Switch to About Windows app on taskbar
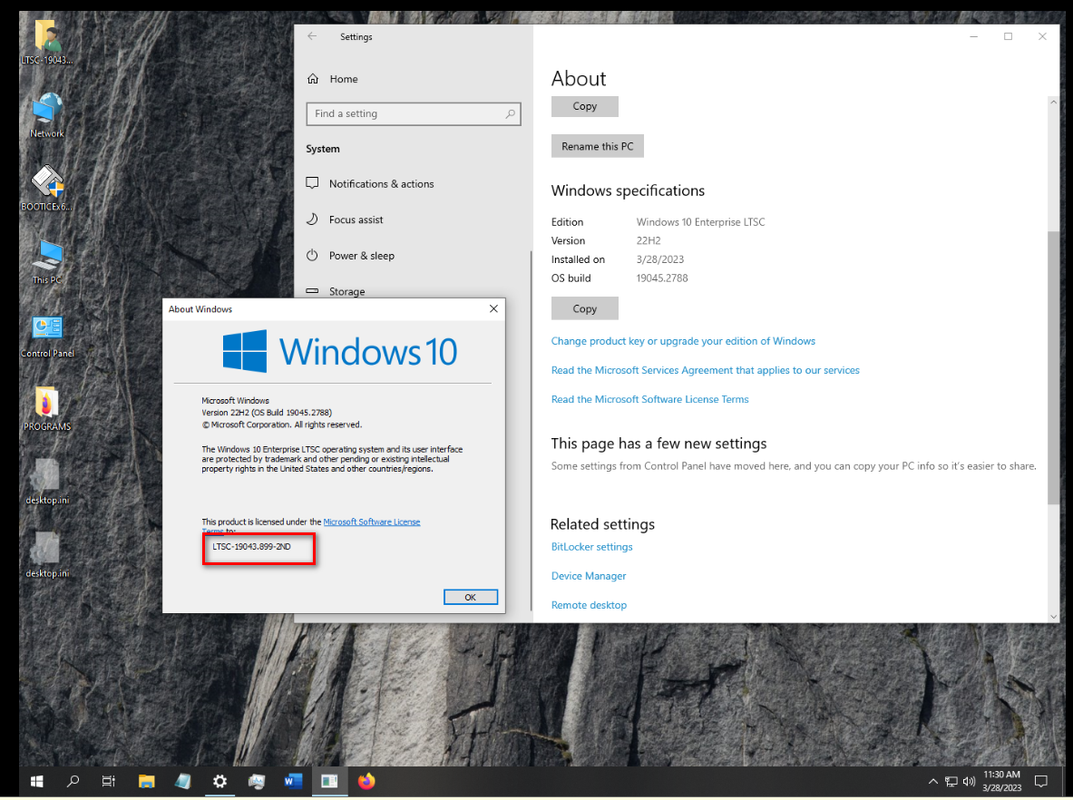 point(329,781)
